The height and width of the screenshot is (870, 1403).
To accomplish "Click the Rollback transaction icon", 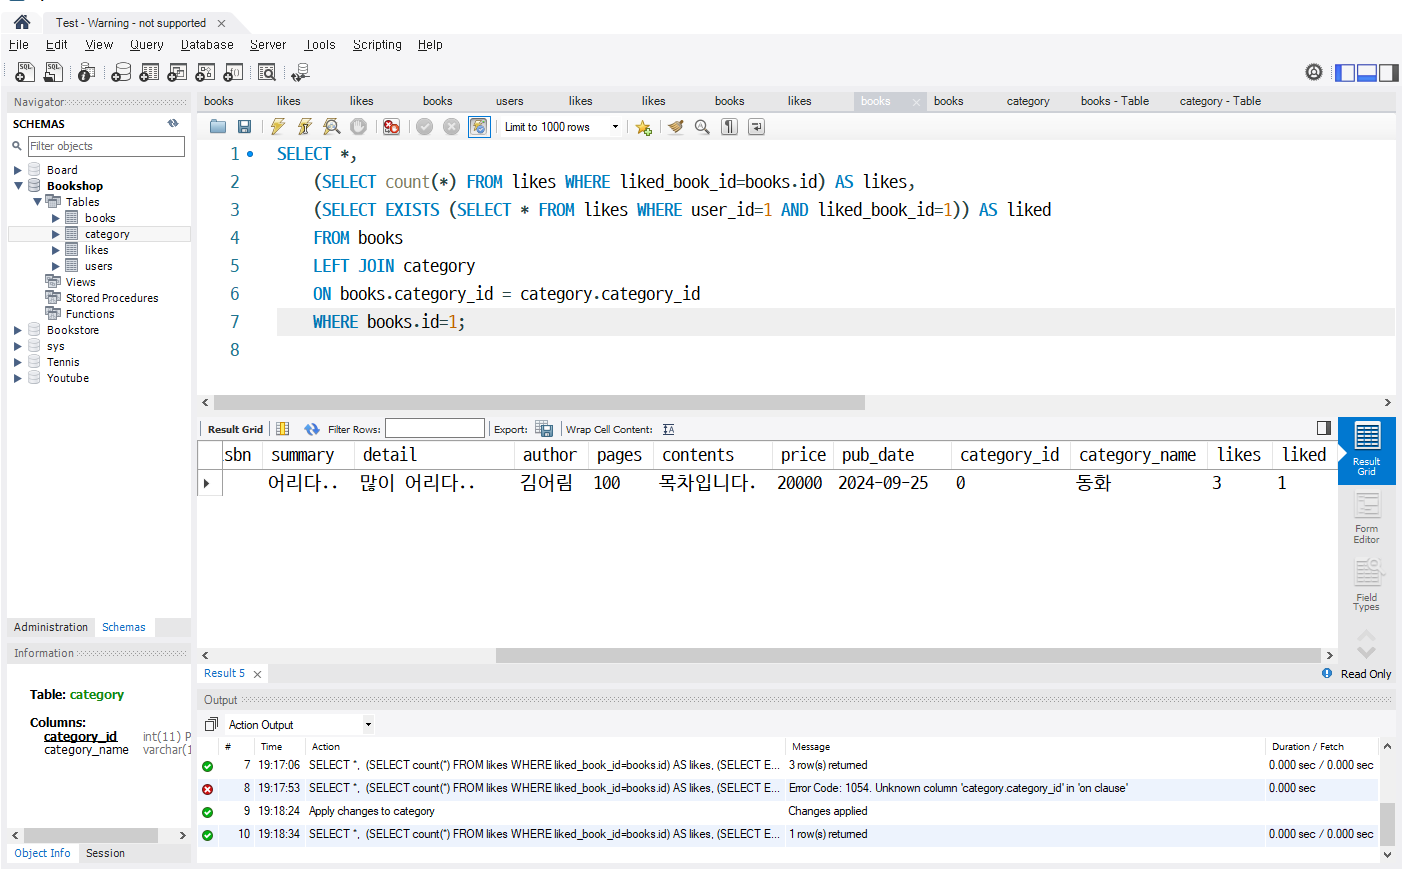I will pos(451,127).
